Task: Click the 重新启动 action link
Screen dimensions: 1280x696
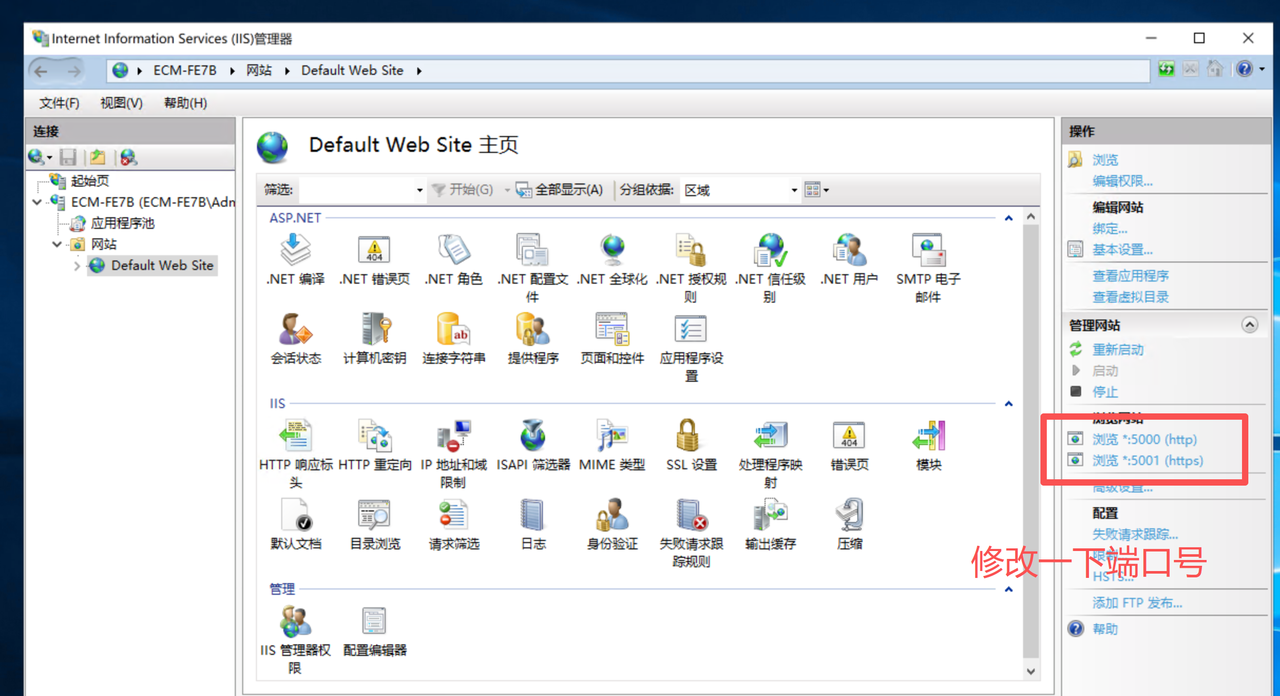Action: click(x=1117, y=350)
